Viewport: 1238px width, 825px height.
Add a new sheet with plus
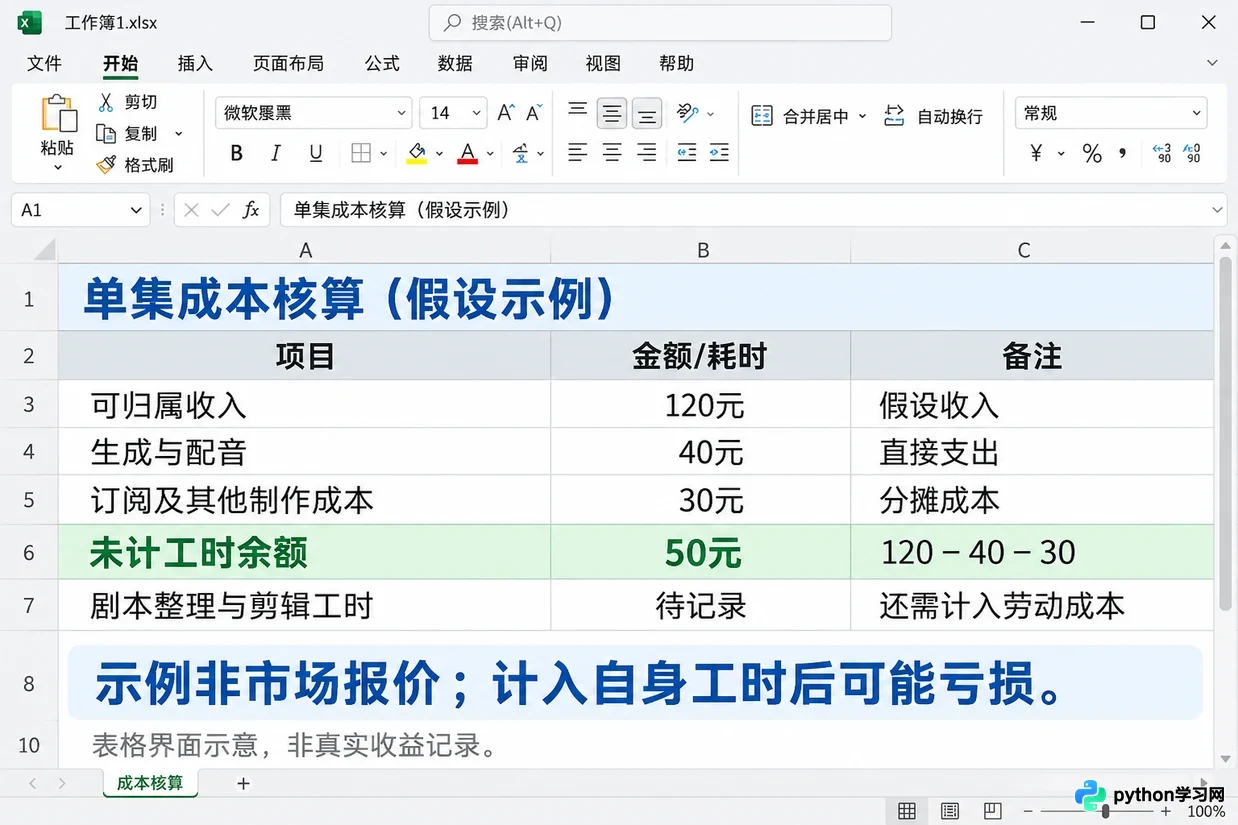click(x=243, y=783)
